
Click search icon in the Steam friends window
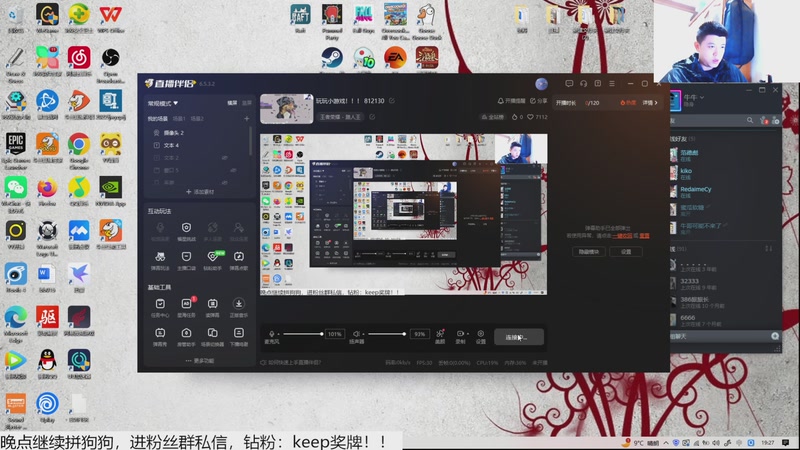(x=749, y=120)
